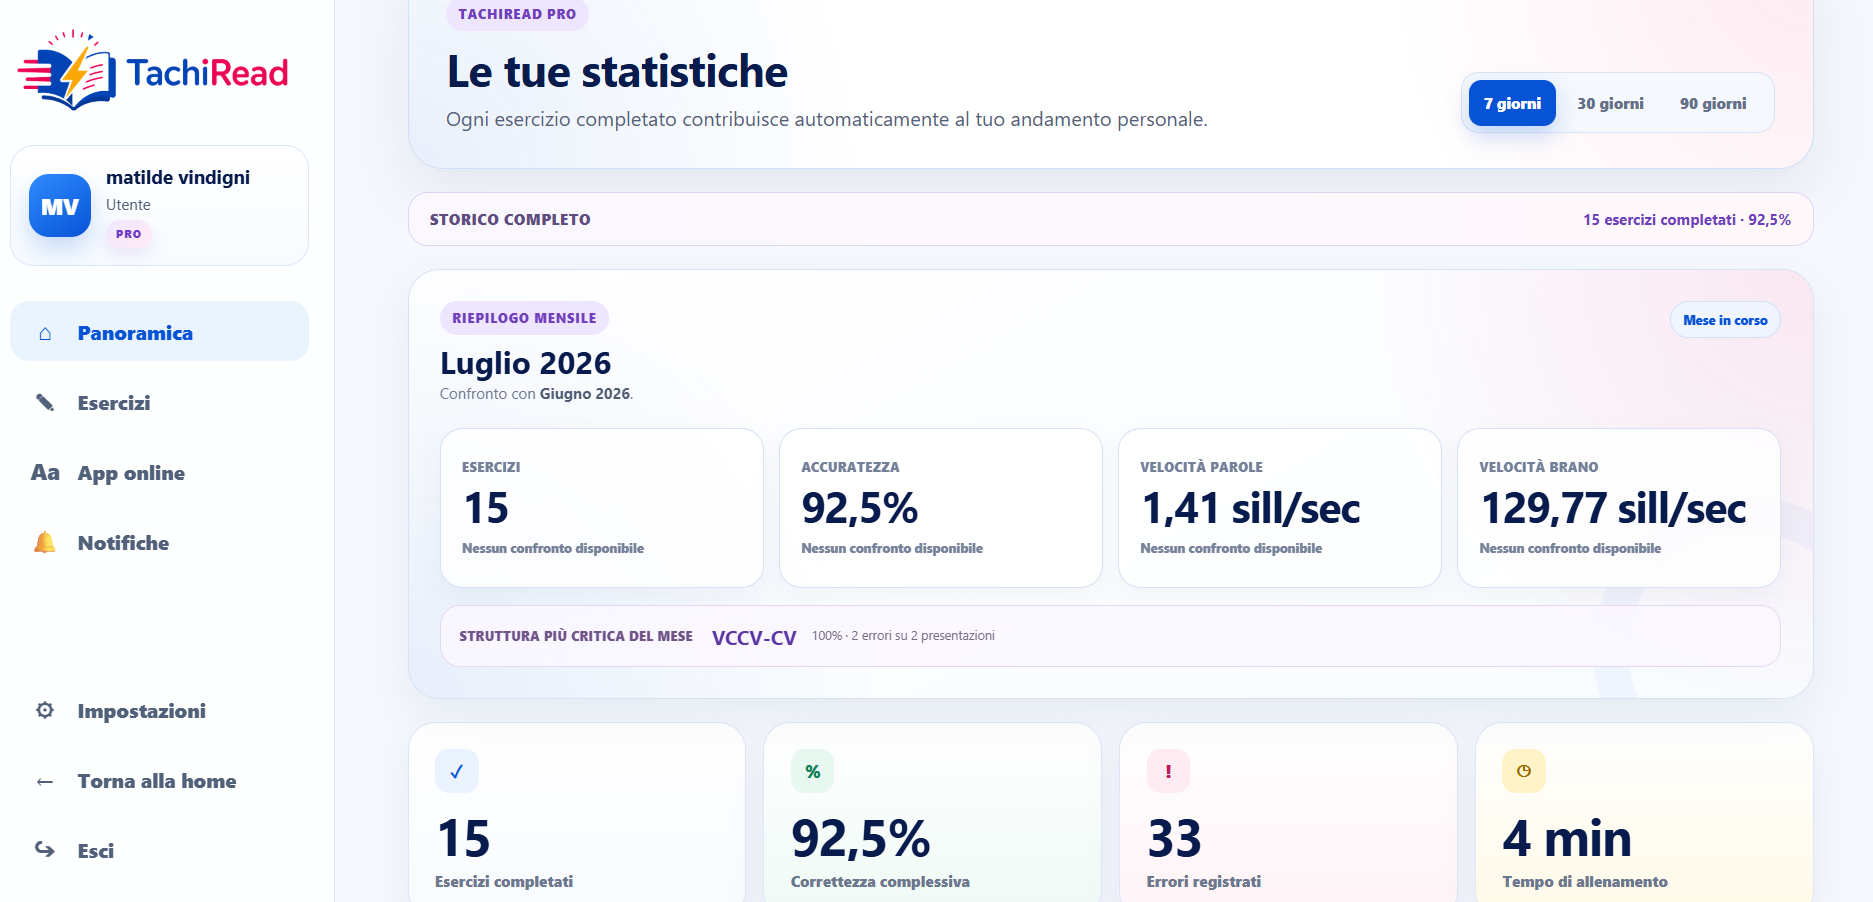Click the VCCV-CV critical structure

point(754,637)
